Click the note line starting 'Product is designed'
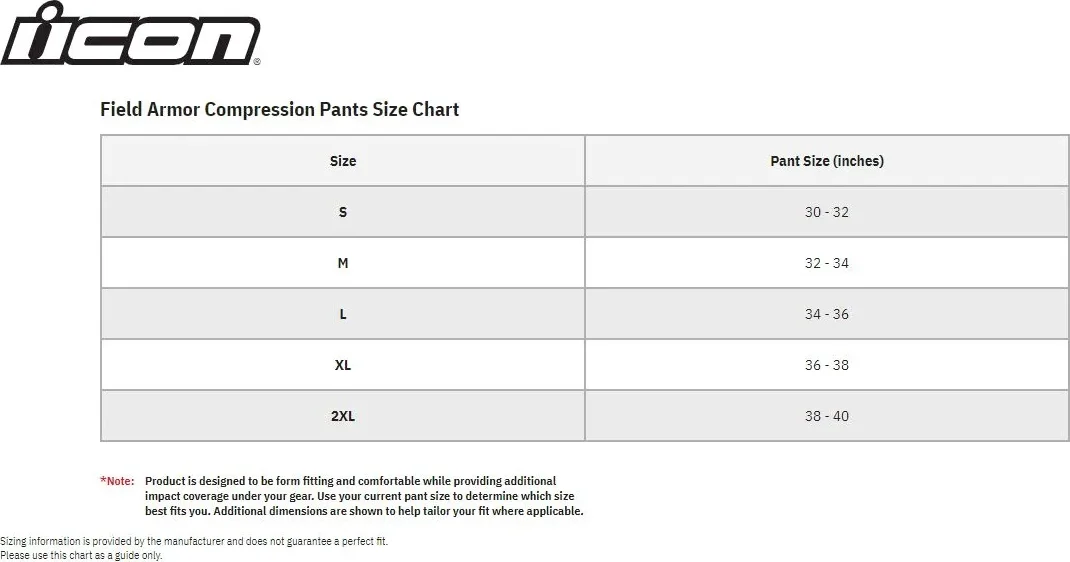Viewport: 1070px width, 562px height. coord(350,481)
